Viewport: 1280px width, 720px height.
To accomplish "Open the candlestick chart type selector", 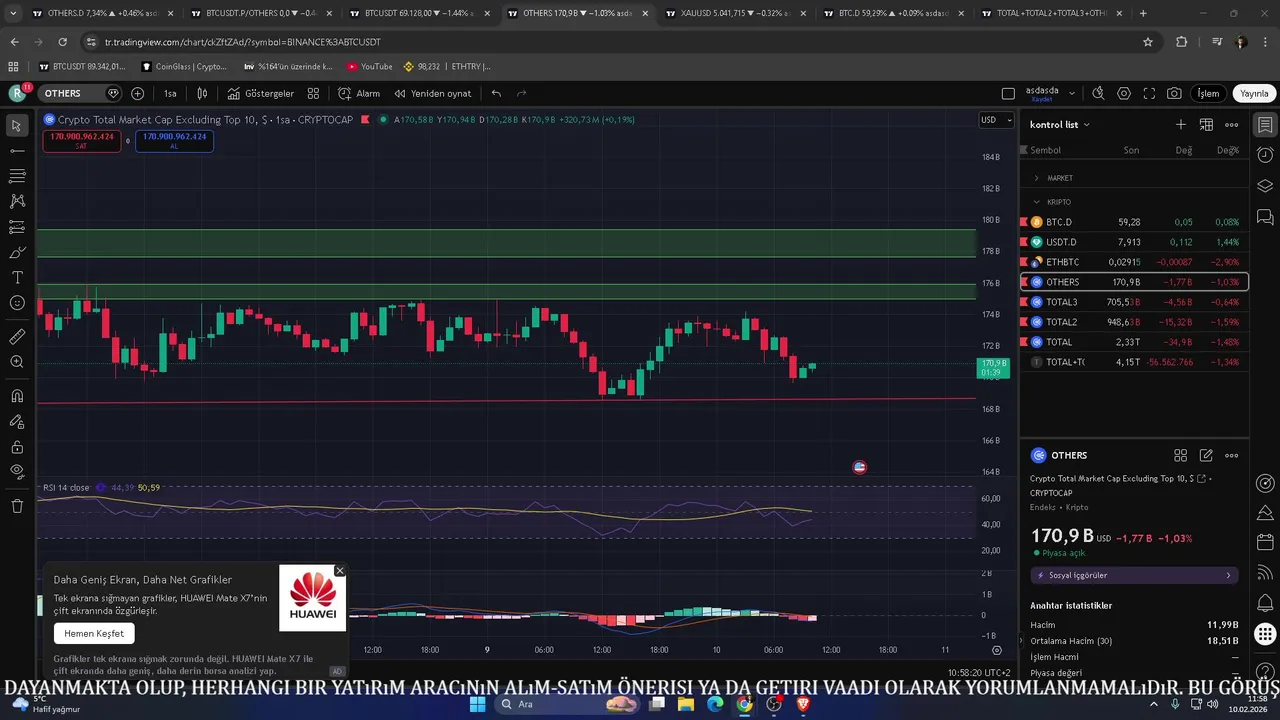I will pyautogui.click(x=202, y=93).
